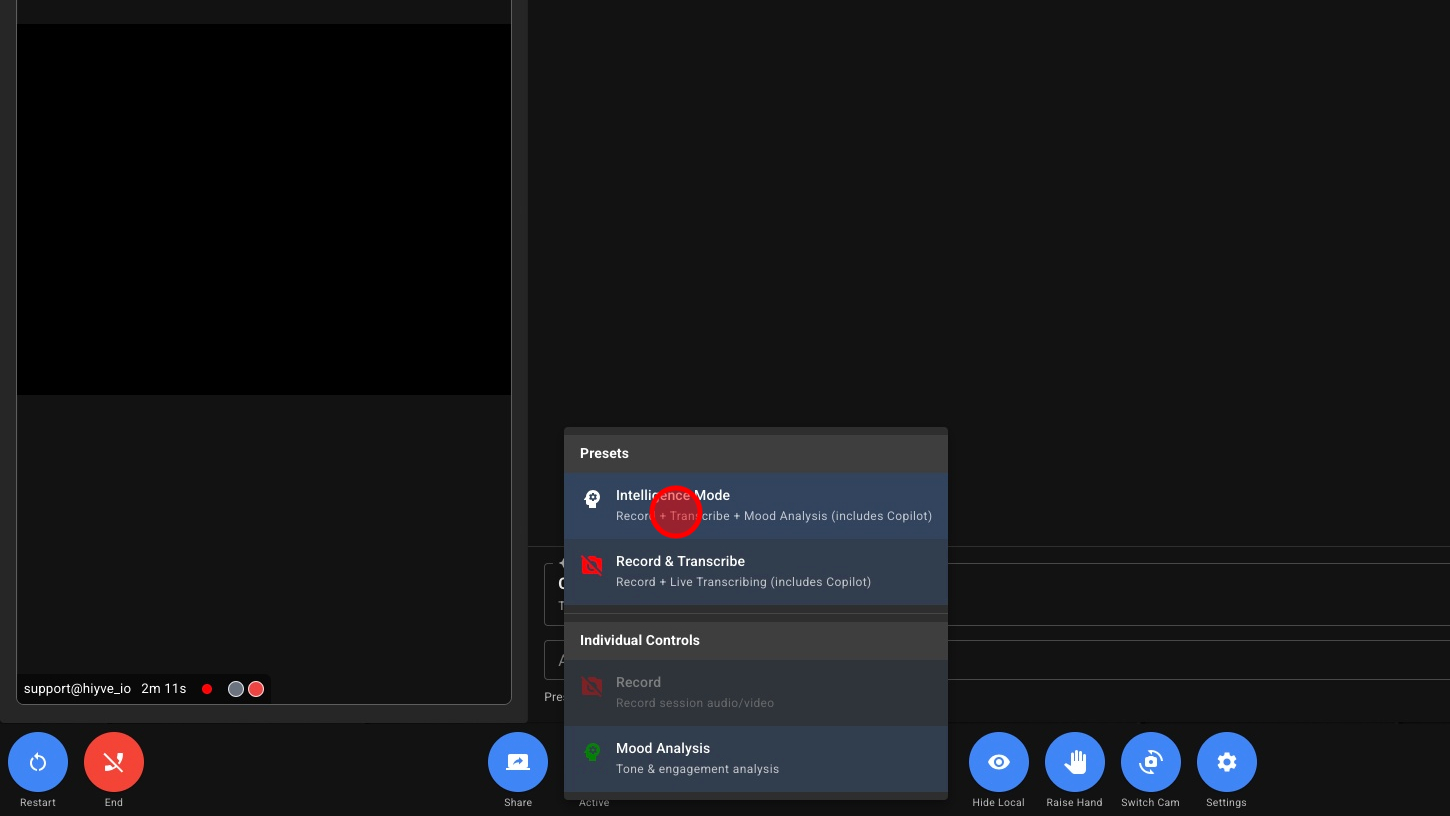Click the Record individual control item

tap(755, 692)
